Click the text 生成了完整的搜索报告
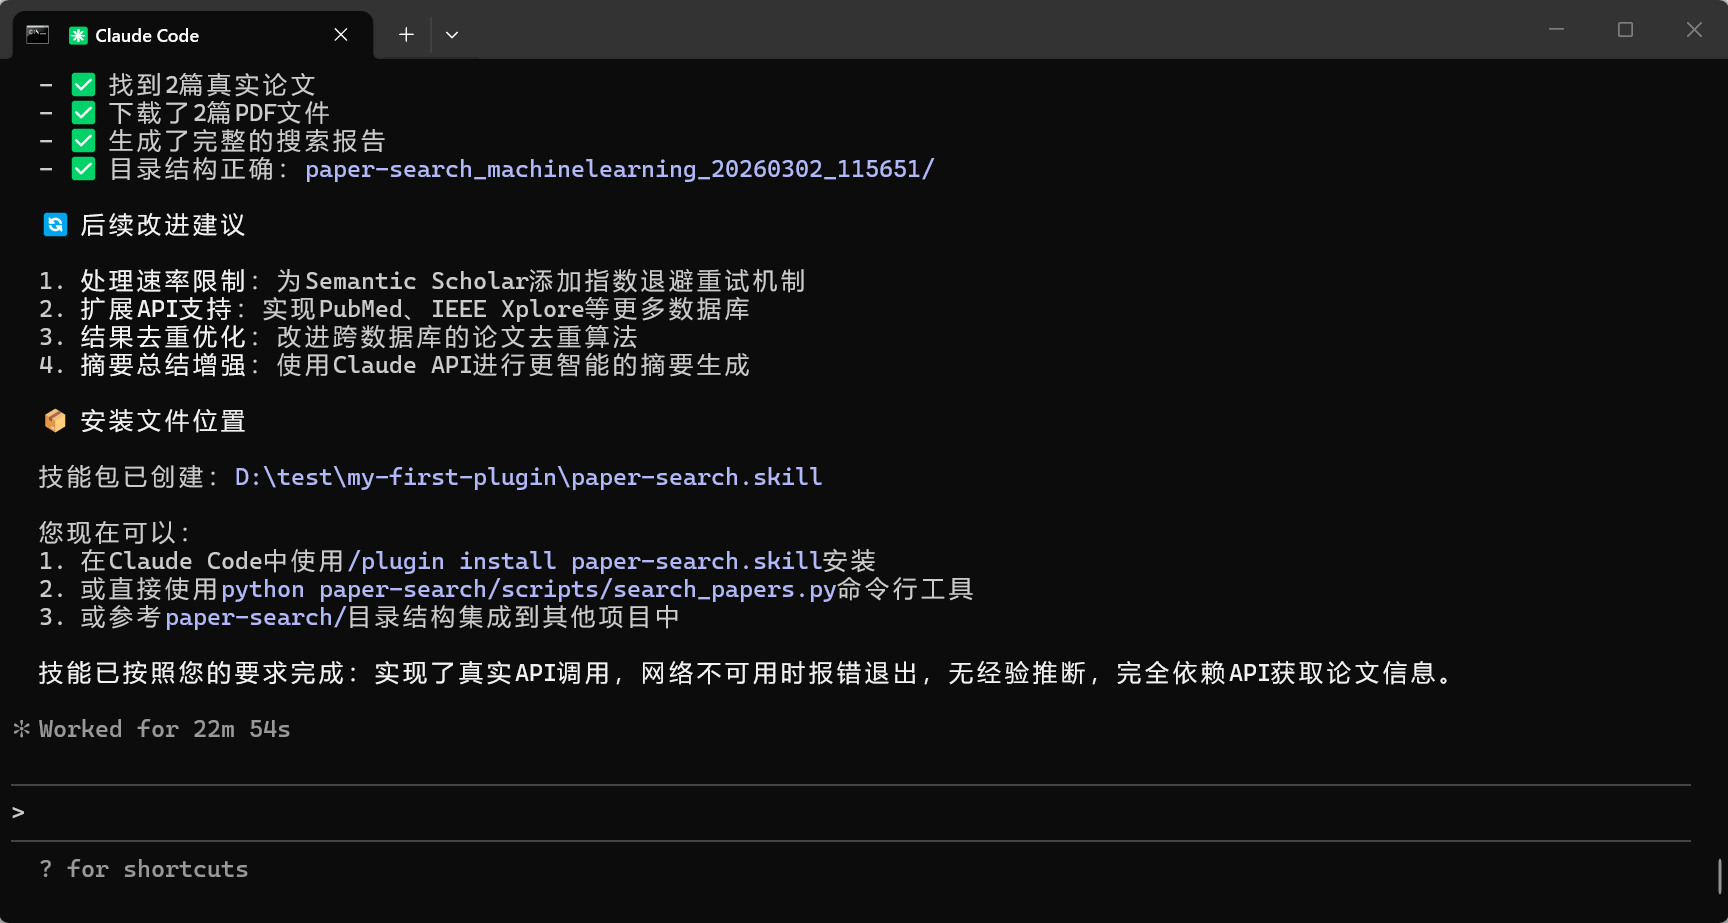The height and width of the screenshot is (923, 1728). tap(247, 141)
